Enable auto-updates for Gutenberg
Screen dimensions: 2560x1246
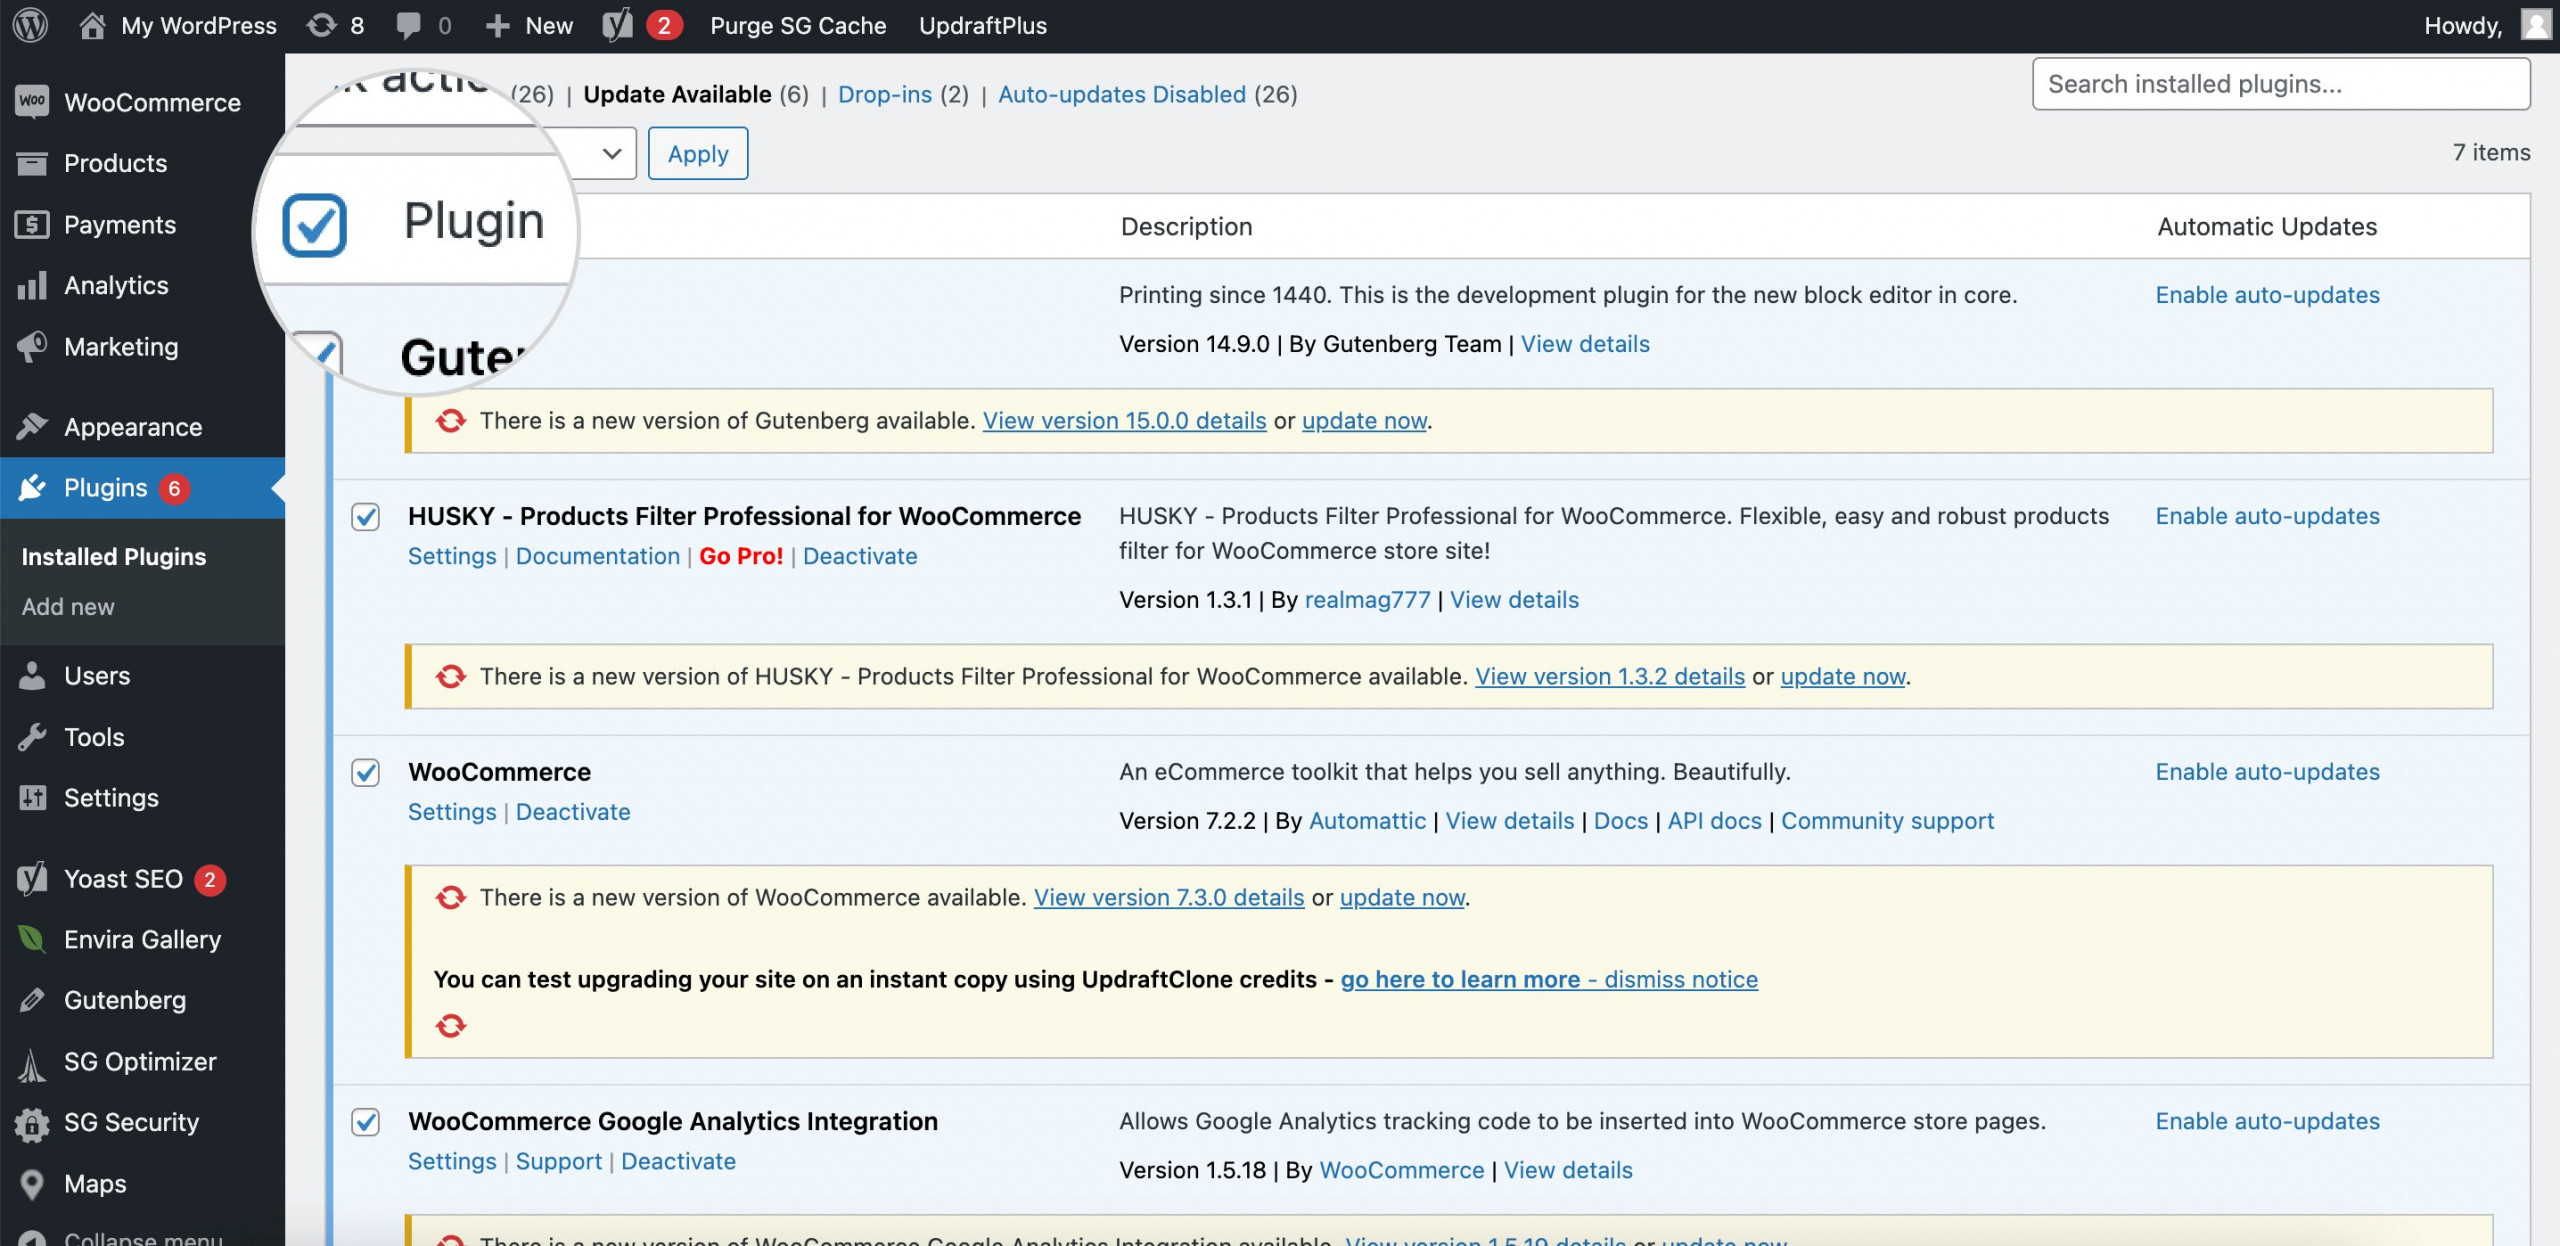(2267, 295)
